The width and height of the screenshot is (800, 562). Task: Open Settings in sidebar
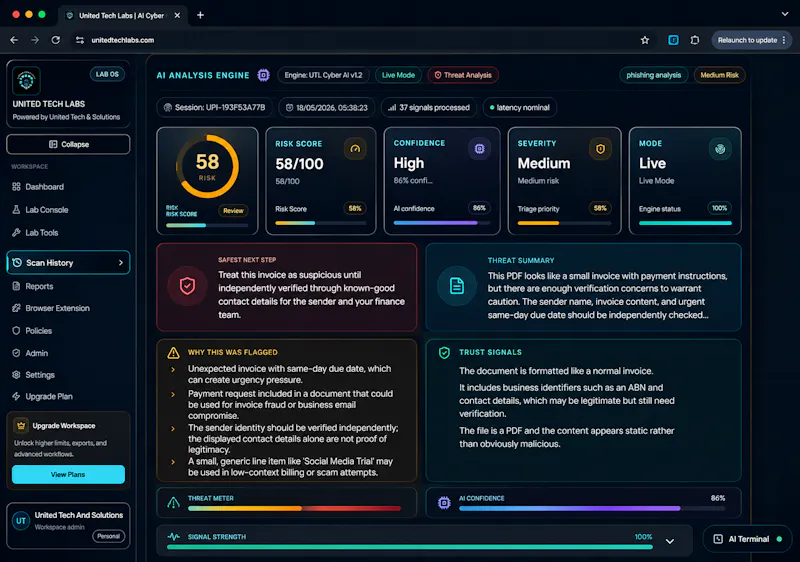pyautogui.click(x=68, y=375)
